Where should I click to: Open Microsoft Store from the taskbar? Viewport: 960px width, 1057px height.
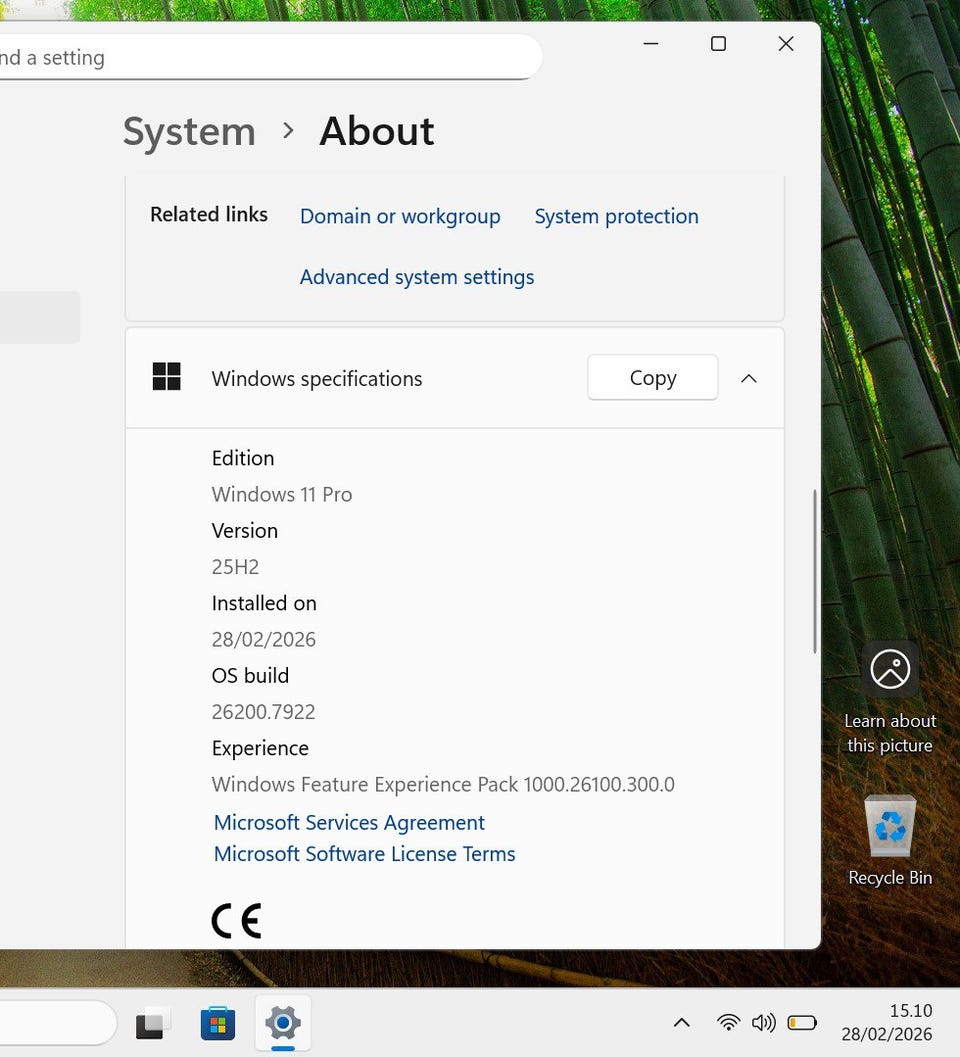[x=218, y=1023]
